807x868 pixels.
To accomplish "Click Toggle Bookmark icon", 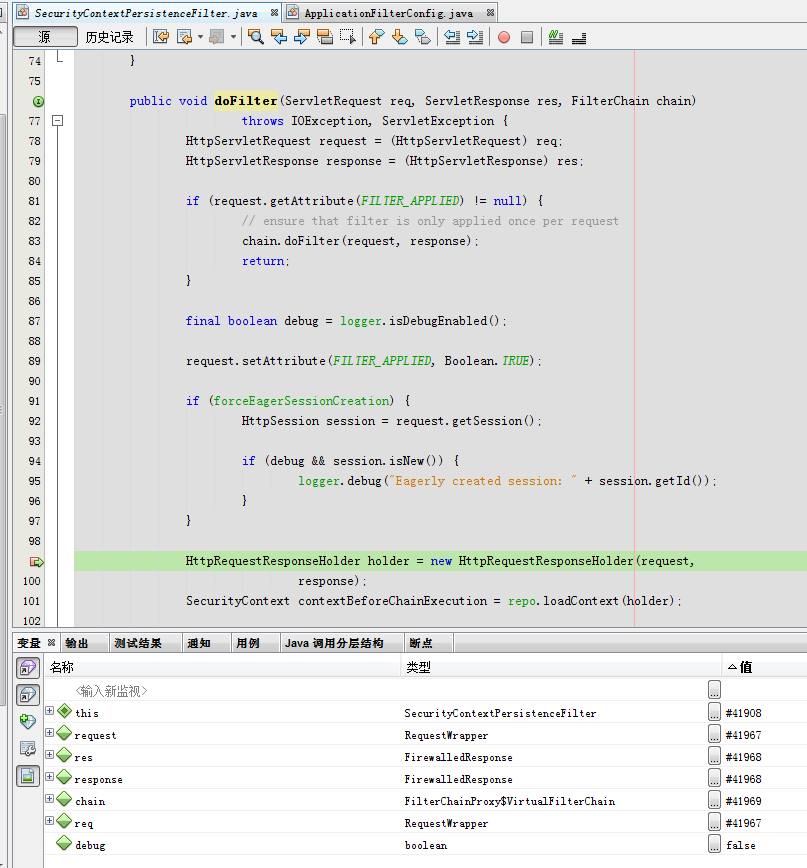I will tap(423, 37).
